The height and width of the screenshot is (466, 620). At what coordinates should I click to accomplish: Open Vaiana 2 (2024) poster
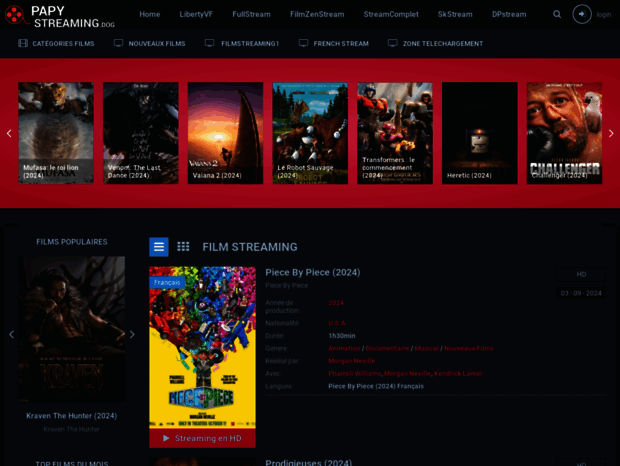[225, 133]
